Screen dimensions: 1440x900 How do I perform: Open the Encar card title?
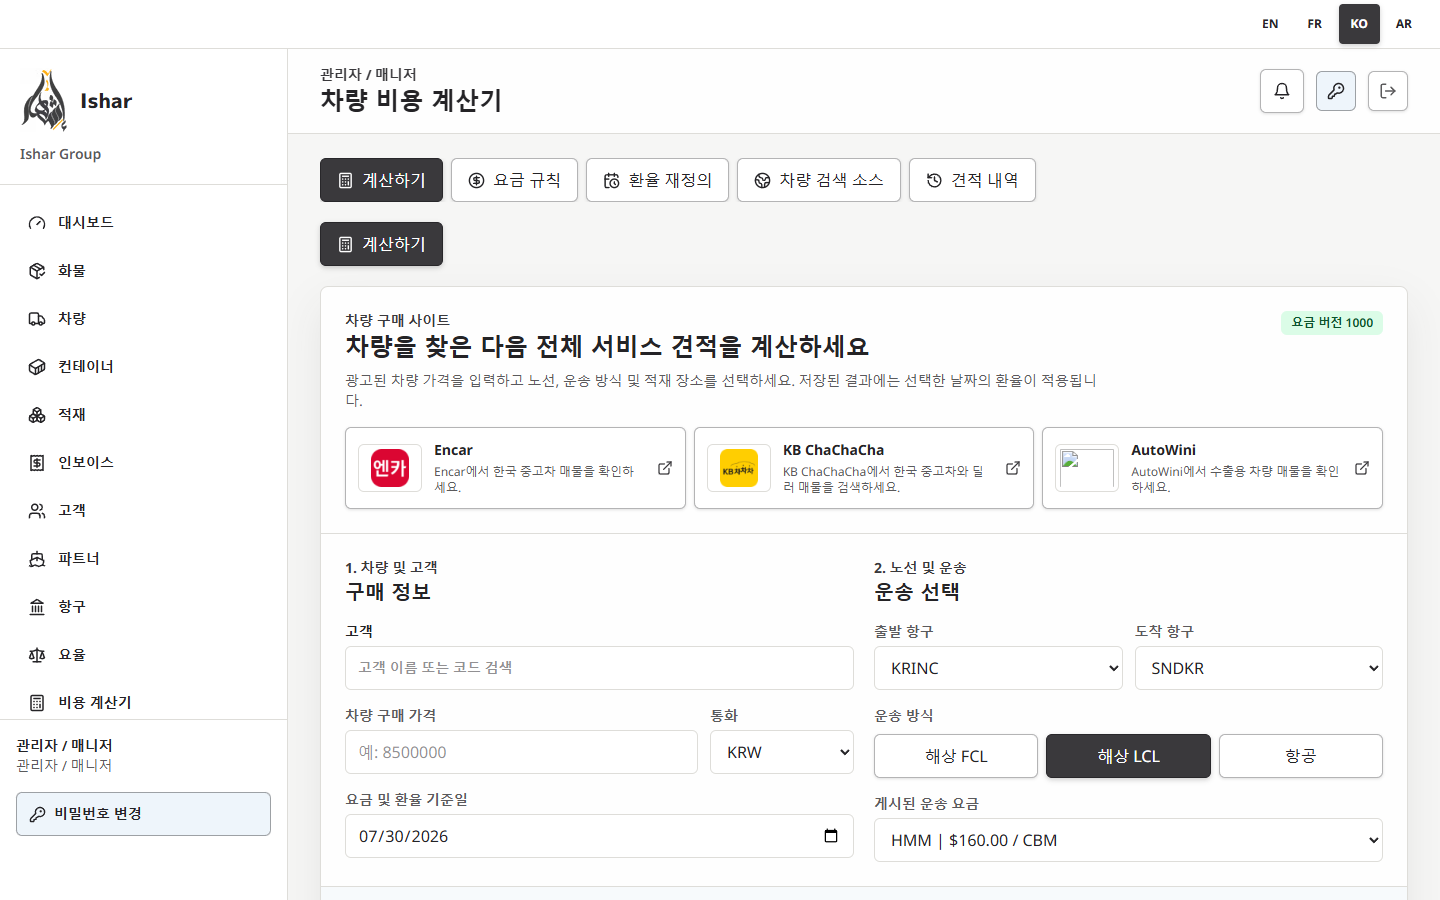click(453, 450)
